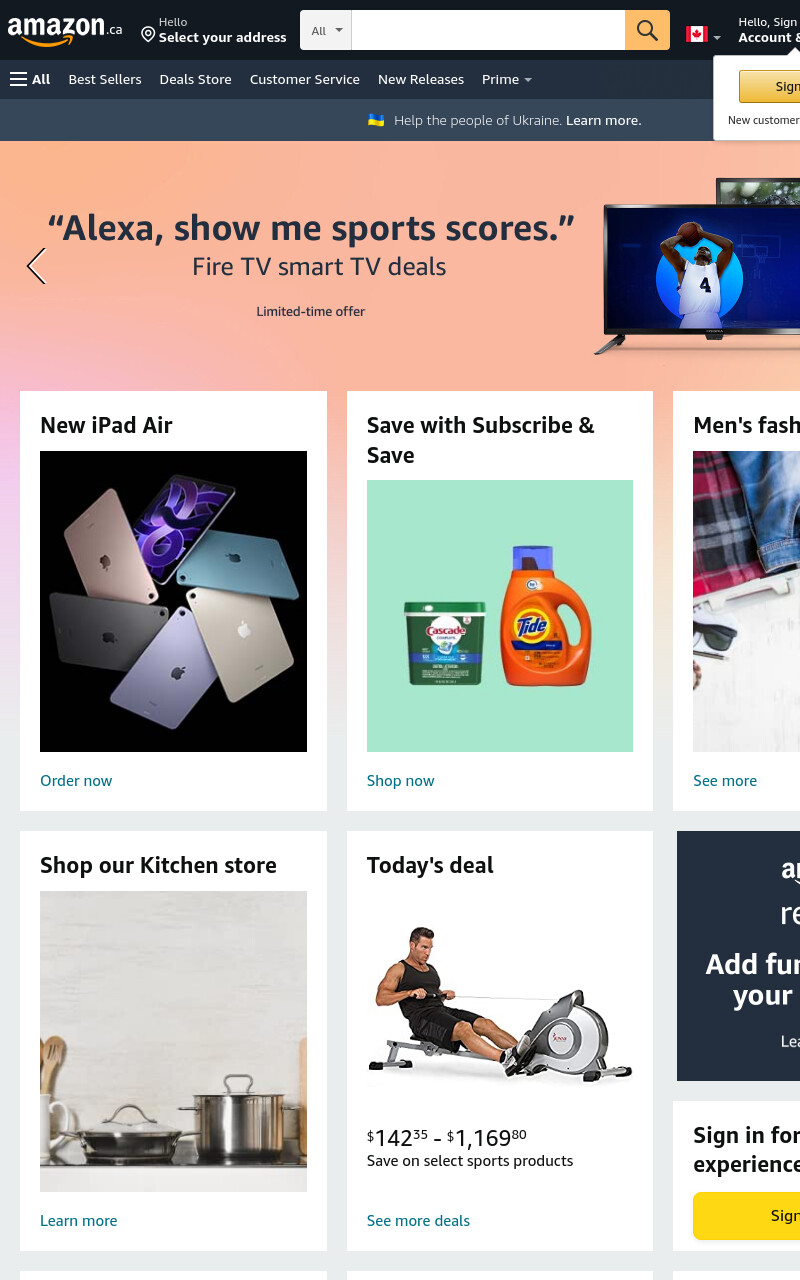Click the location pin address icon
Image resolution: width=800 pixels, height=1280 pixels.
[148, 35]
